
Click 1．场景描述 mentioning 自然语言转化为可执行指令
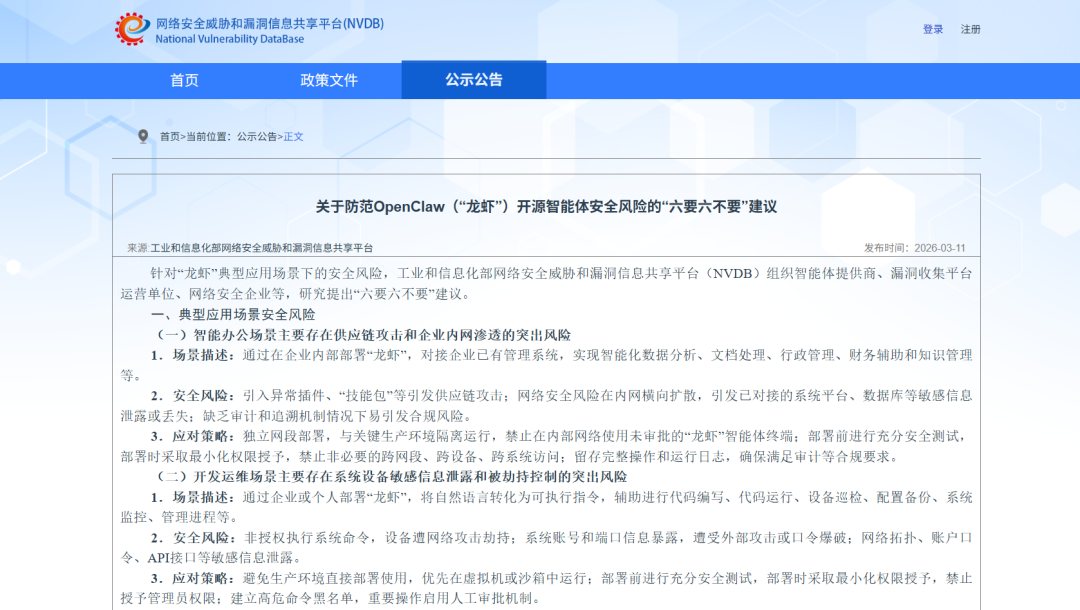click(546, 507)
